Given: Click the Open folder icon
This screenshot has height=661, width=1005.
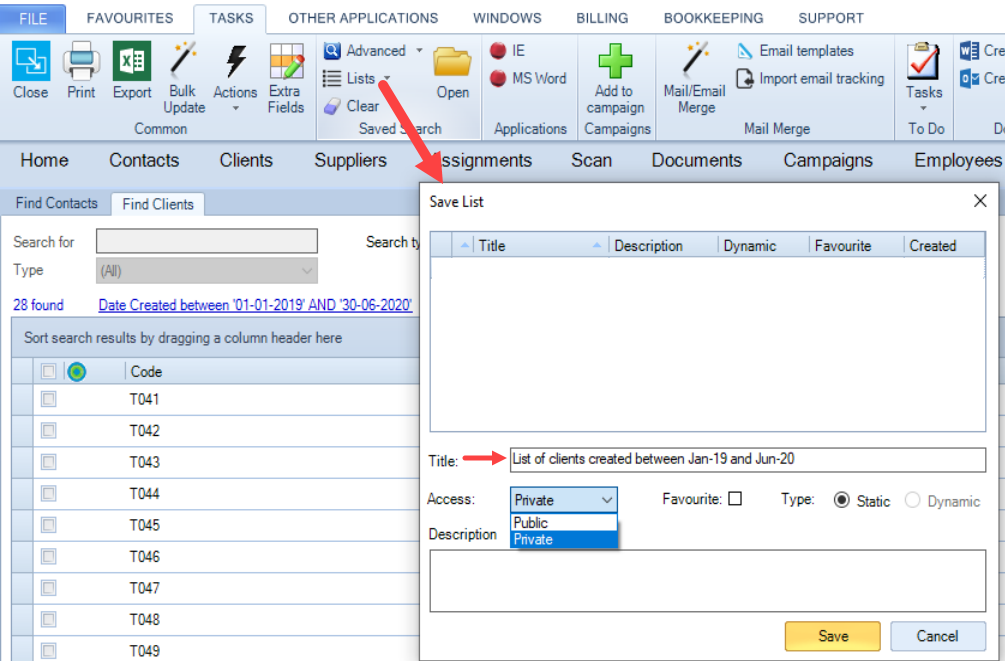Looking at the screenshot, I should (x=453, y=63).
